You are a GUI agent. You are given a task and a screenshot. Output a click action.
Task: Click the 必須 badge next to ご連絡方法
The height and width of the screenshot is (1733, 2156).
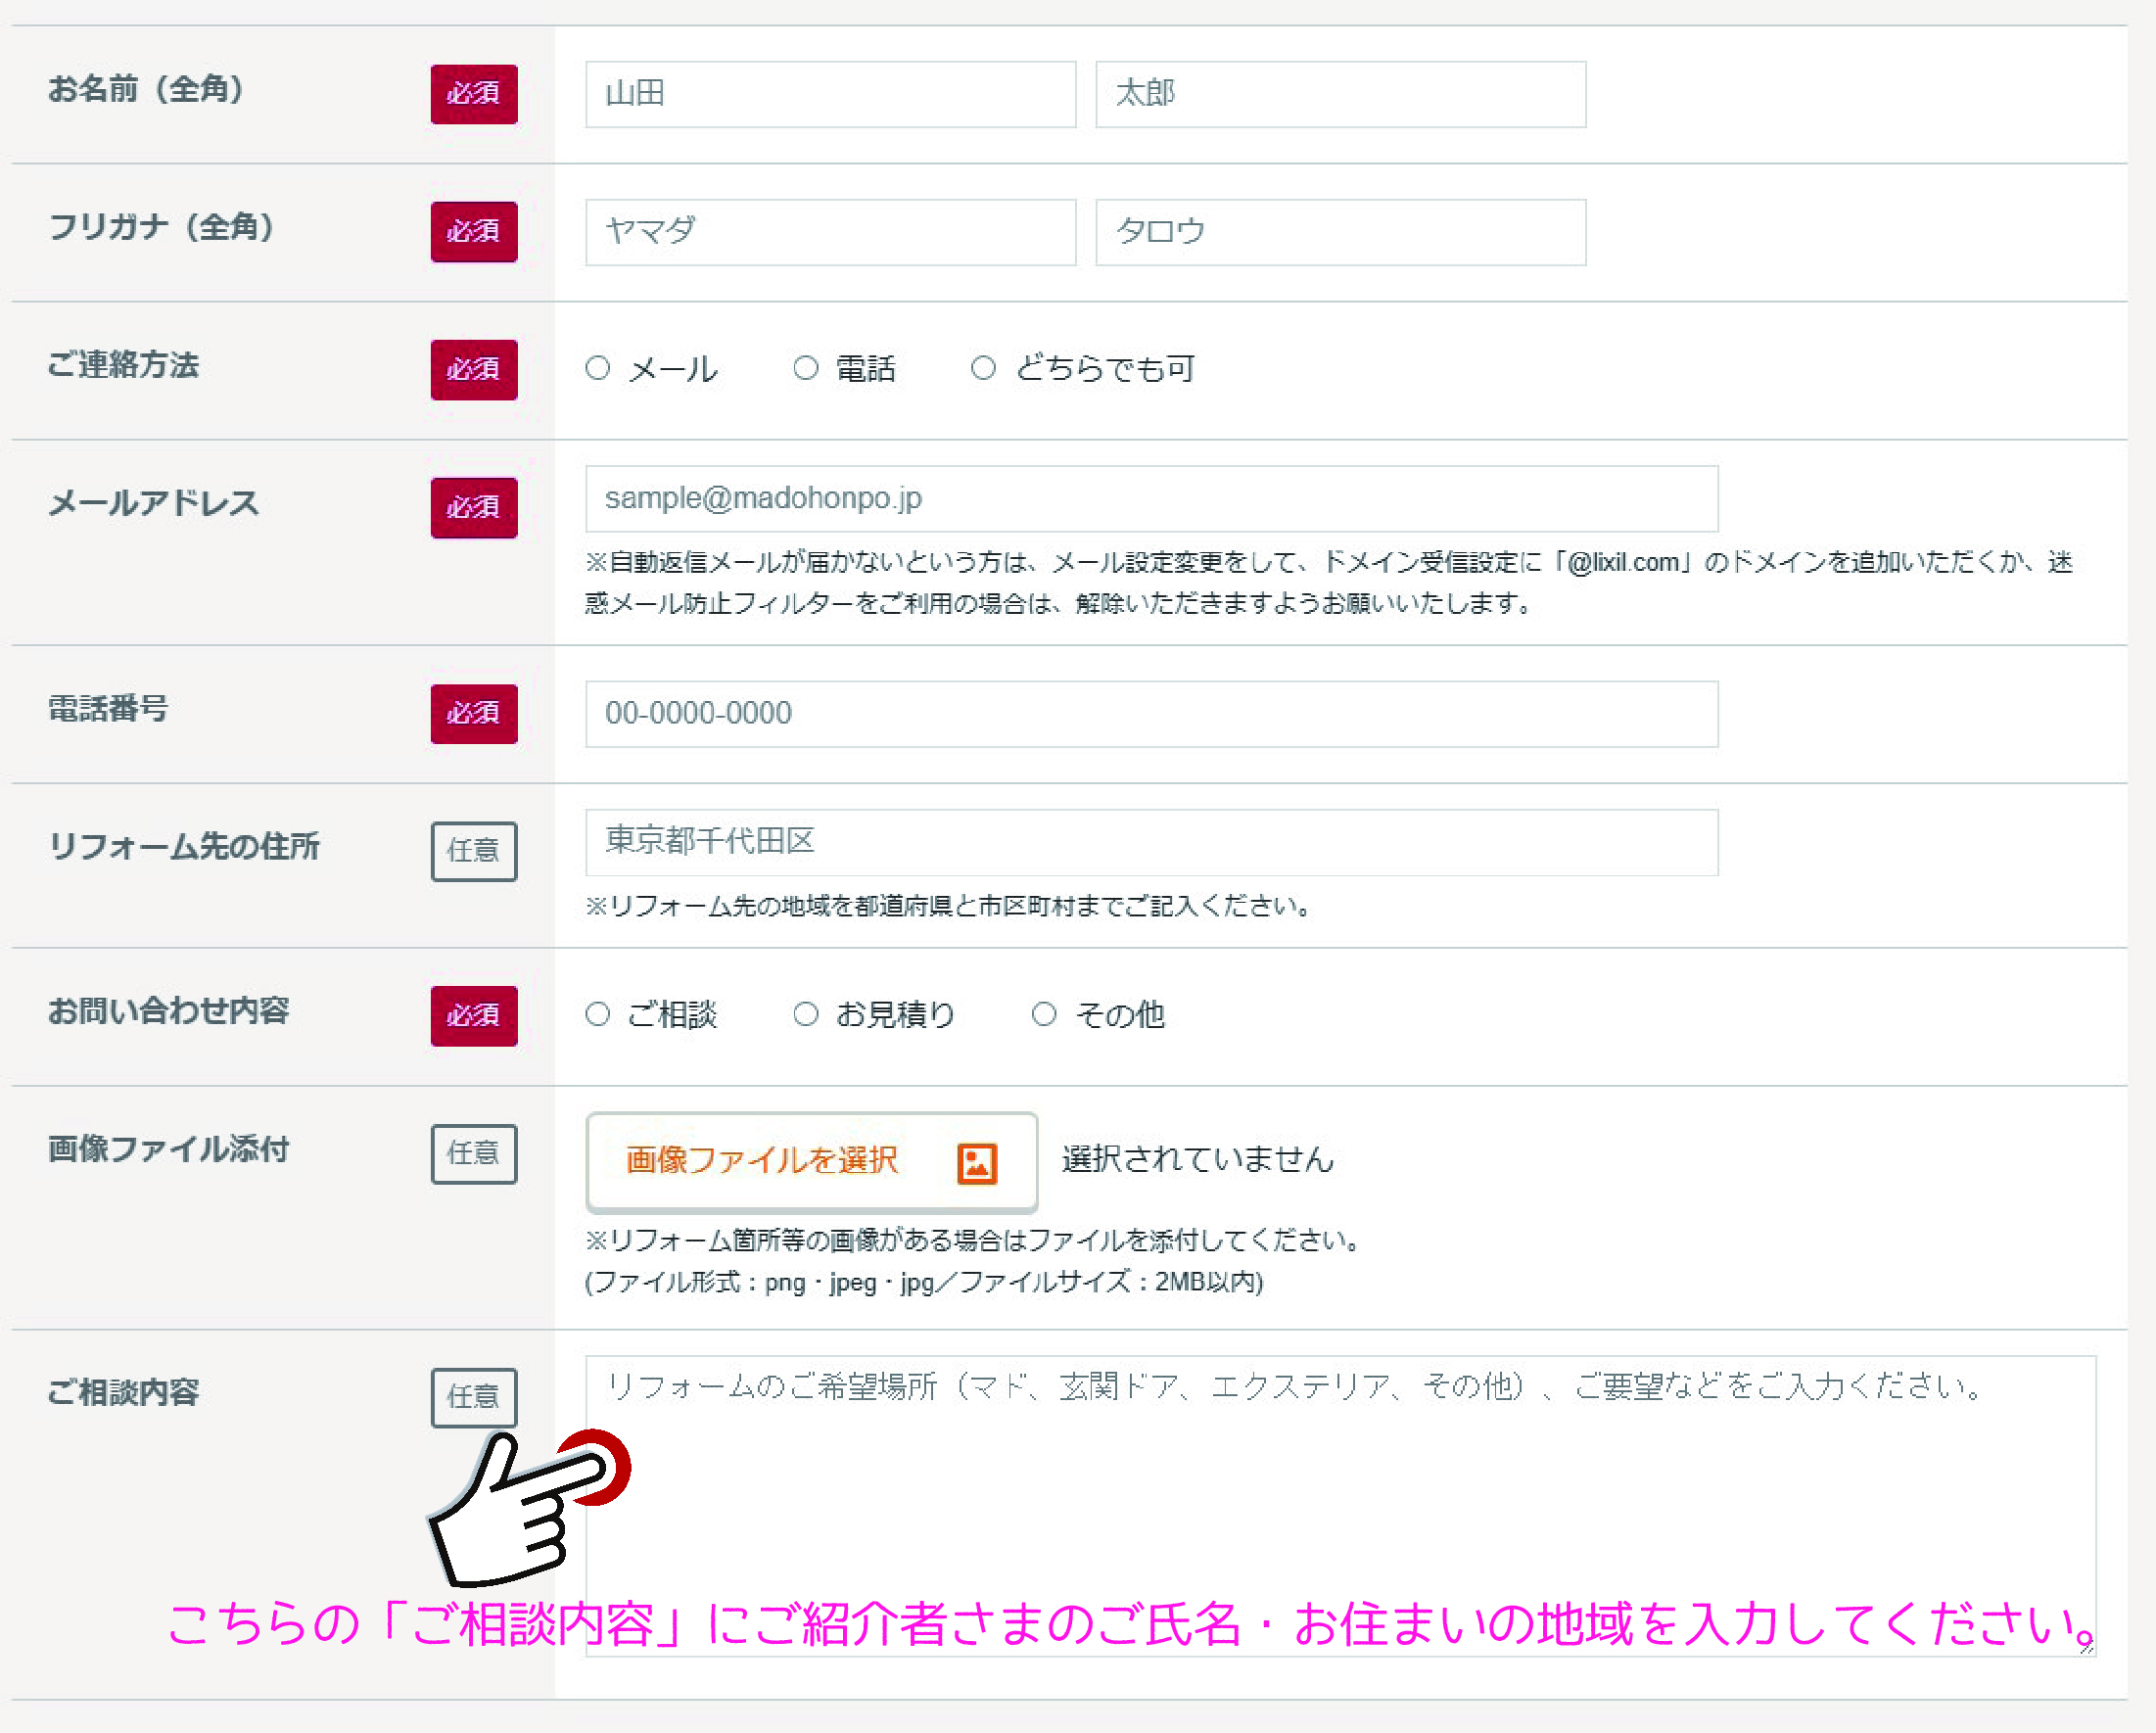(474, 370)
